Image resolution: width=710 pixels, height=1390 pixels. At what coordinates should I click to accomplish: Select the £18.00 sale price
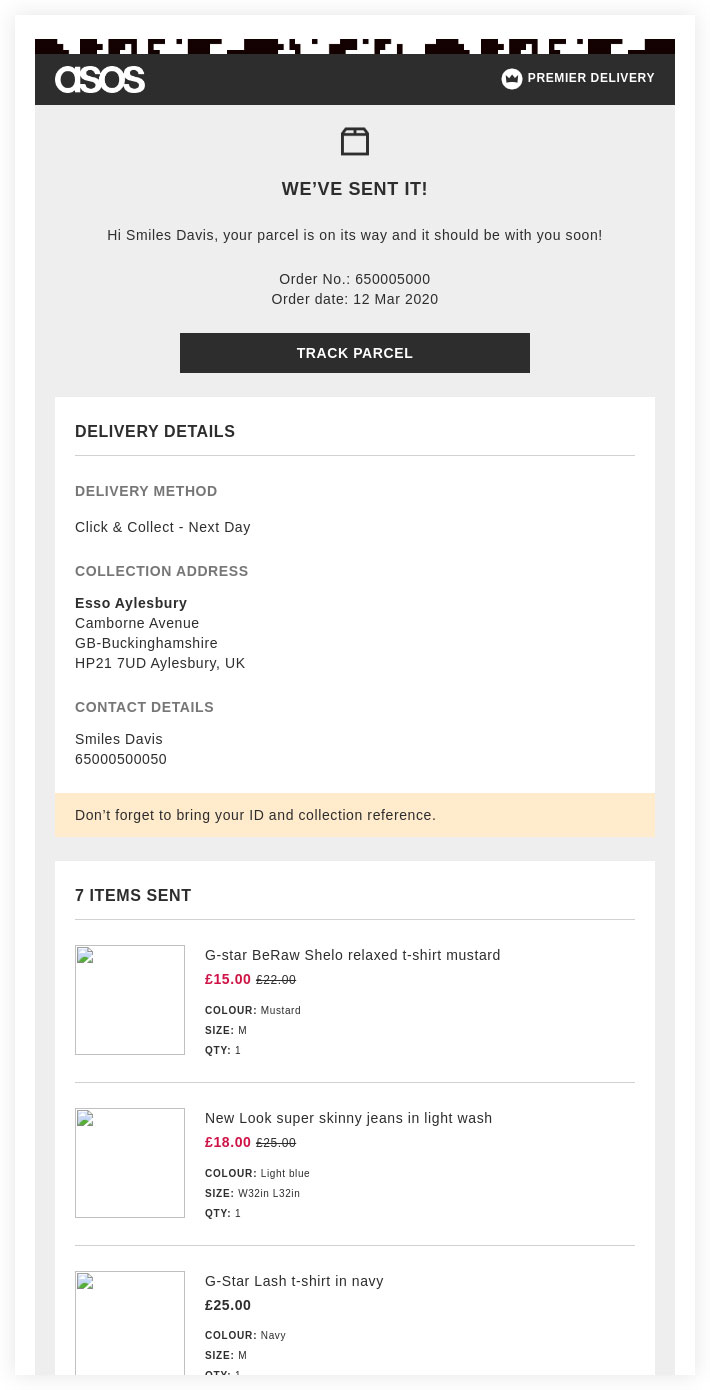tap(227, 1142)
